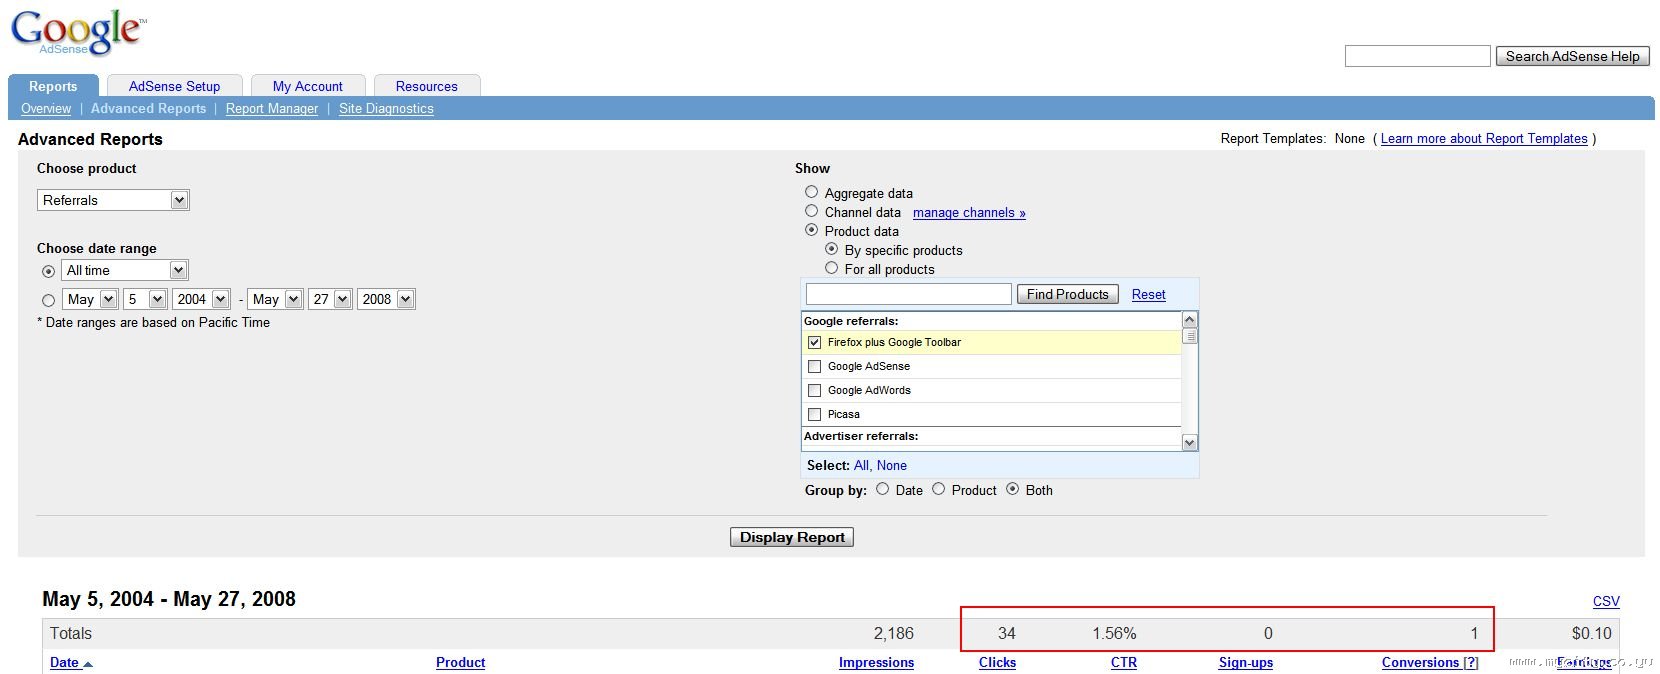
Task: Check the Google AdSense referral checkbox
Action: pos(814,366)
